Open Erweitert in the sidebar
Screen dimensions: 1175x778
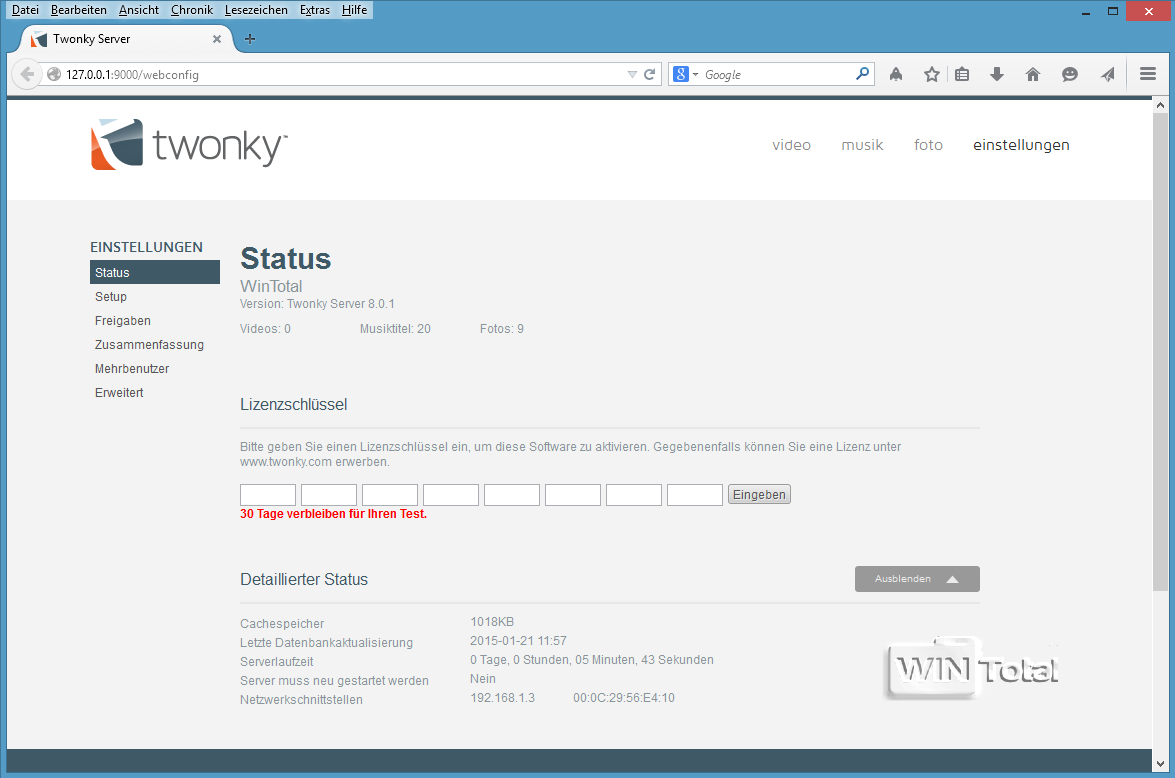pyautogui.click(x=119, y=393)
